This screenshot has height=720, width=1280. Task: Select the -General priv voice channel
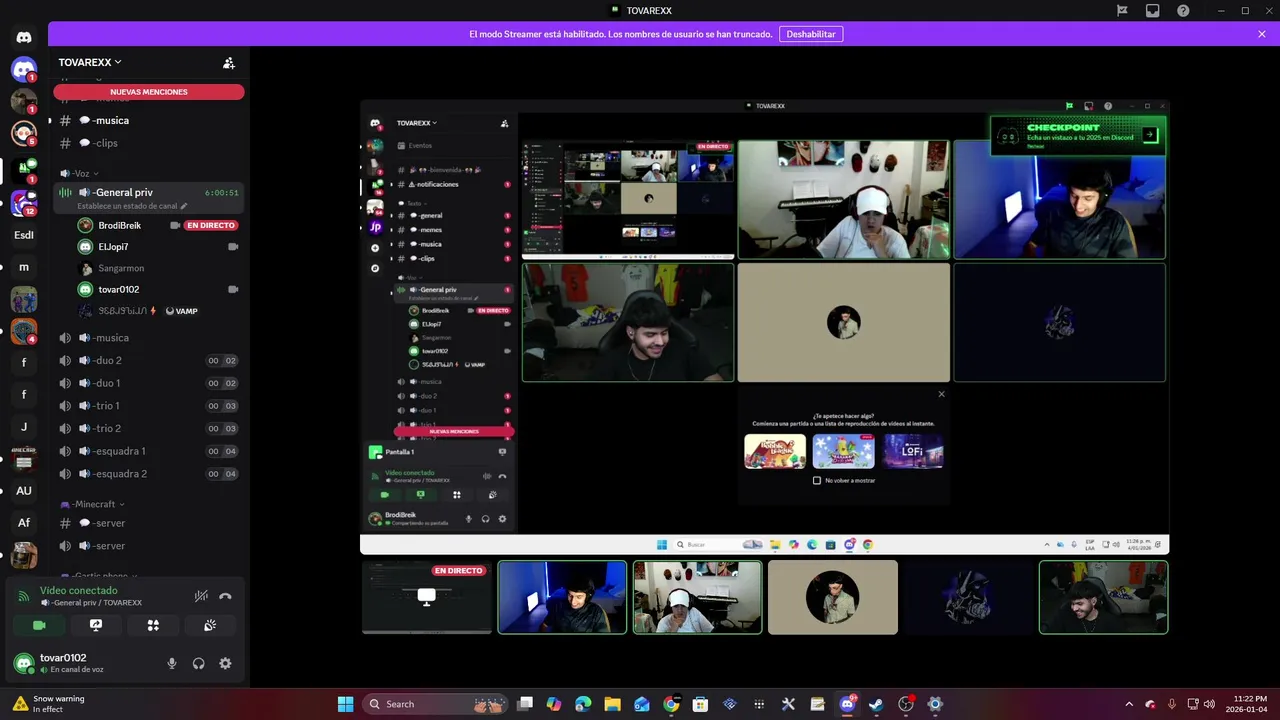point(149,196)
